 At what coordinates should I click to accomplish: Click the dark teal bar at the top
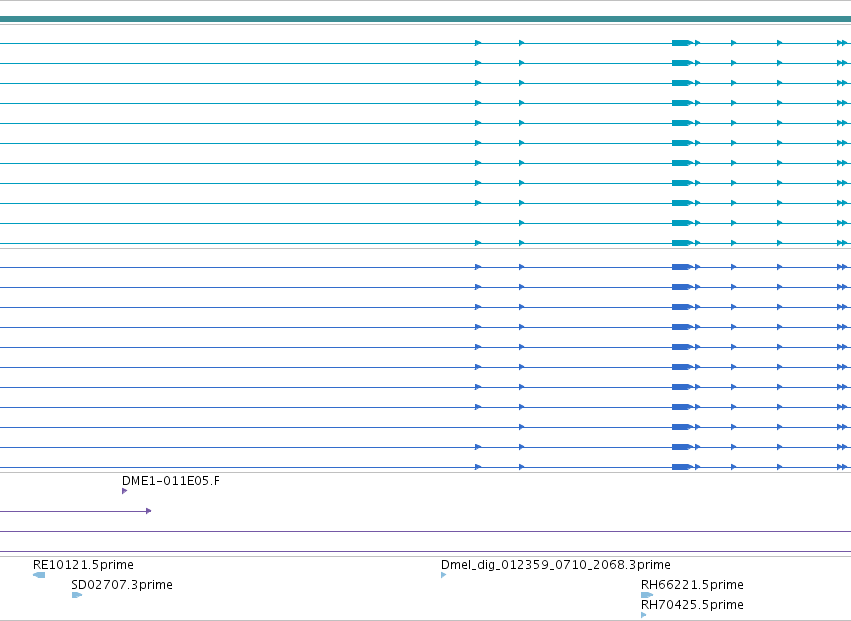pos(426,19)
